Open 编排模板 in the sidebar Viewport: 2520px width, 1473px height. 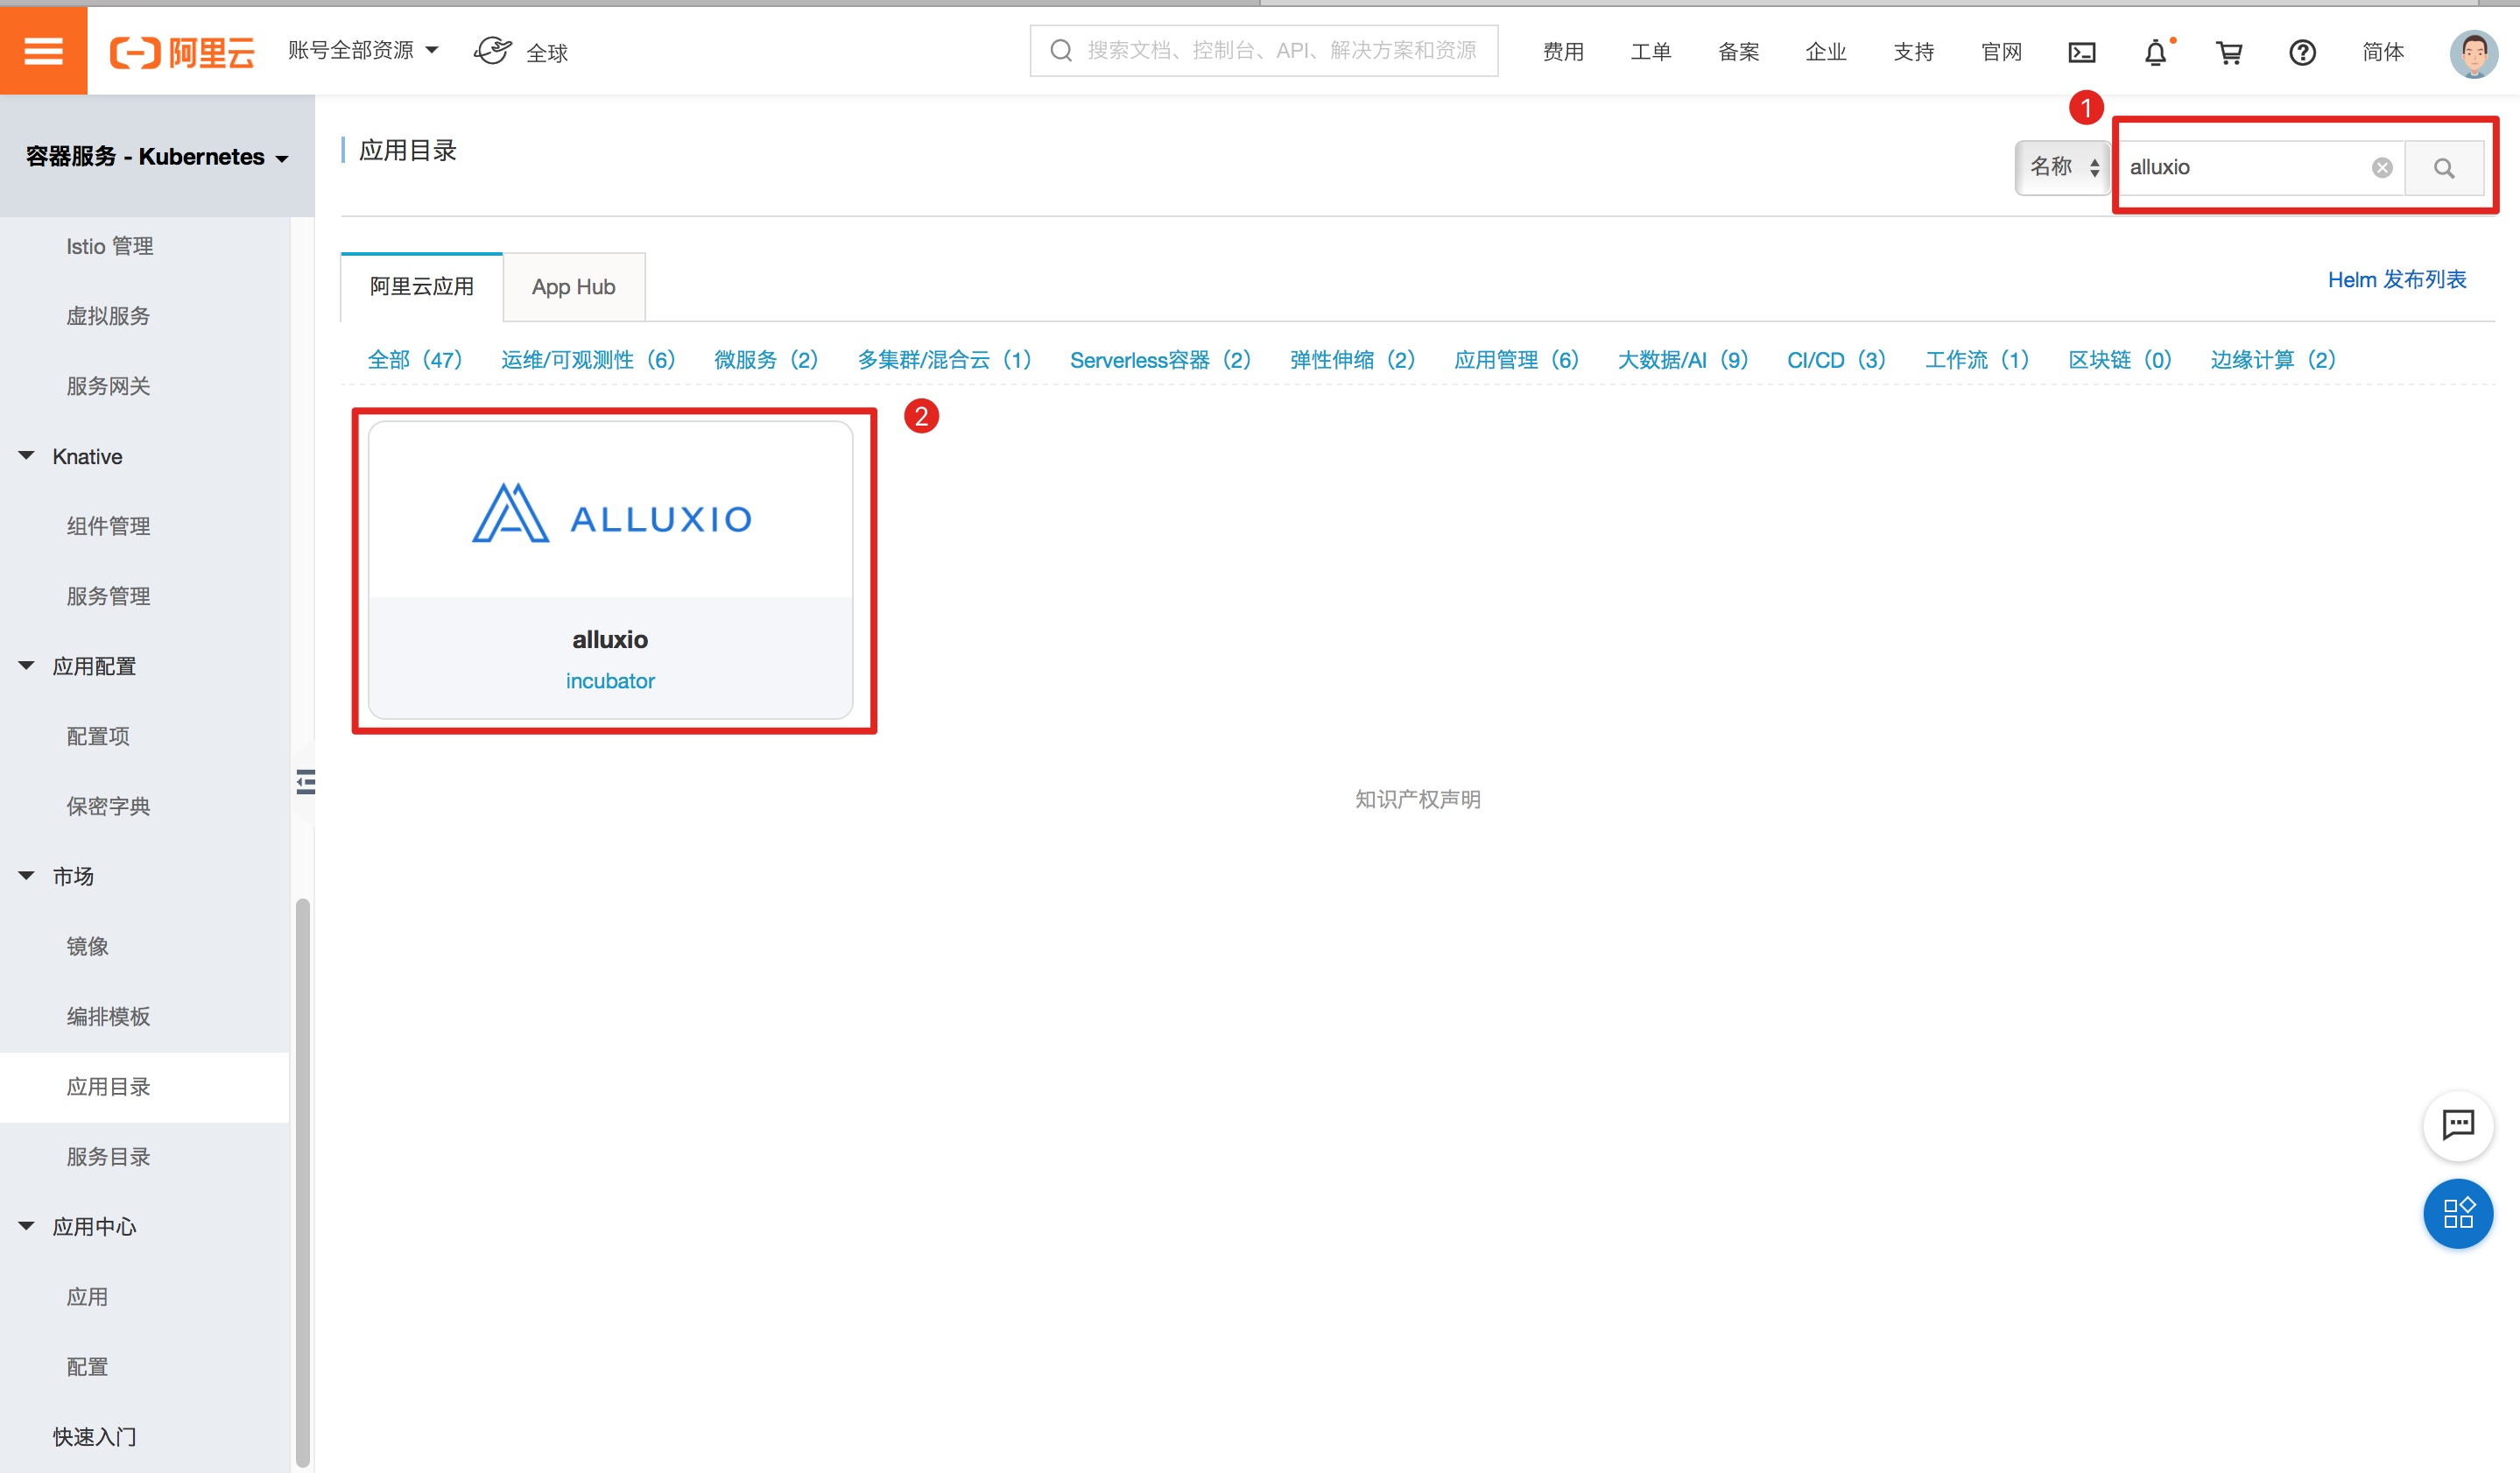click(108, 1016)
